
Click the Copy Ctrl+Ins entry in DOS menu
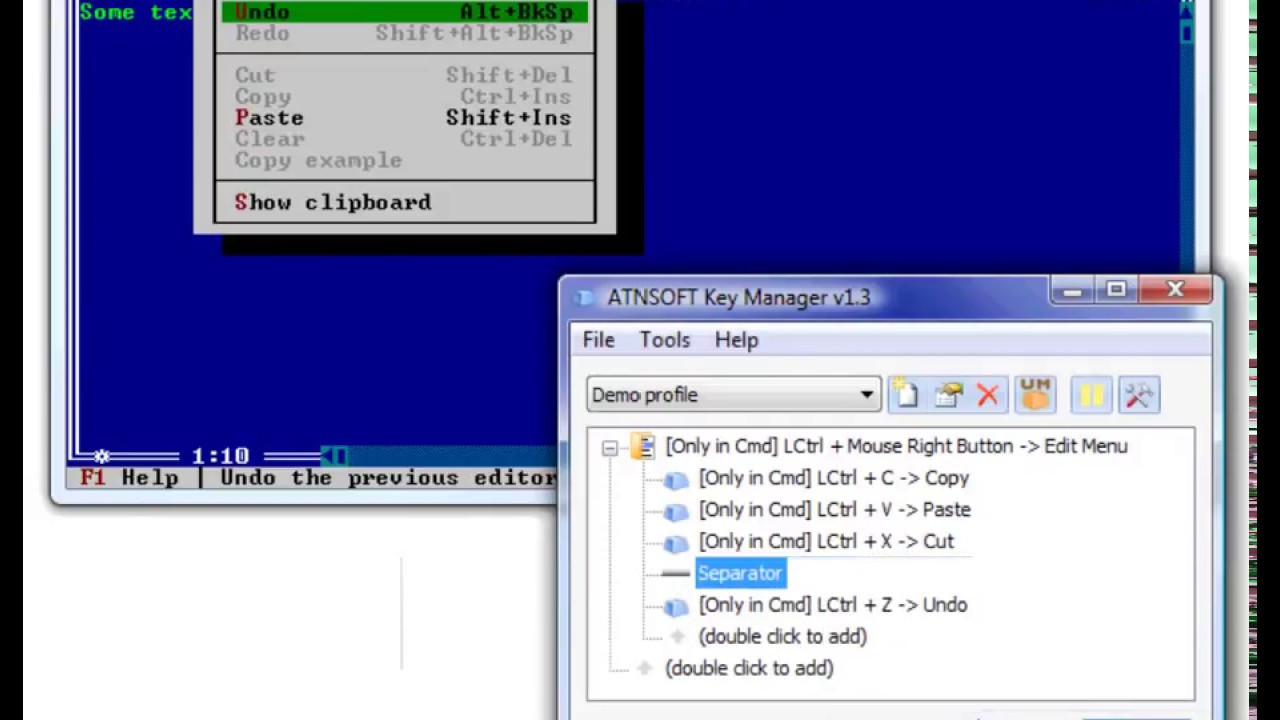tap(405, 96)
